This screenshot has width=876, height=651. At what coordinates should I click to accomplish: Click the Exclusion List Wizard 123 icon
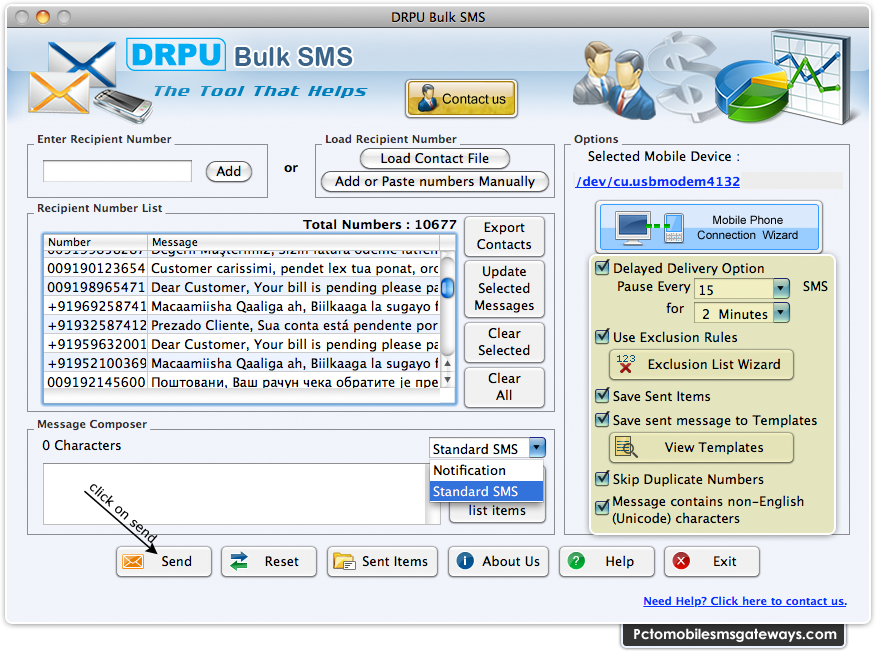(x=626, y=364)
